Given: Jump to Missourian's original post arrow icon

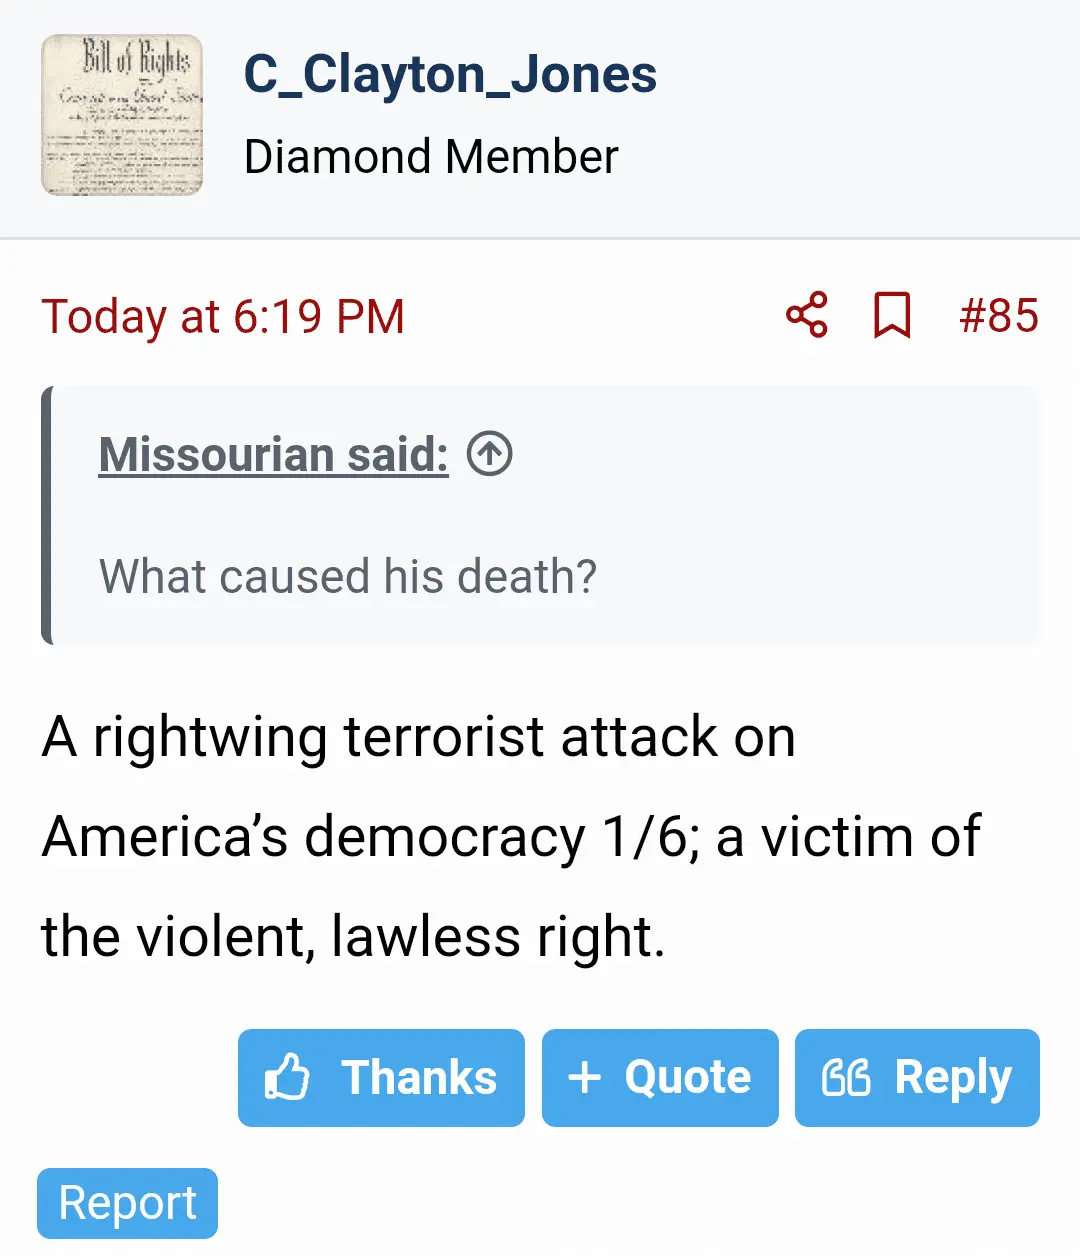Looking at the screenshot, I should (489, 454).
